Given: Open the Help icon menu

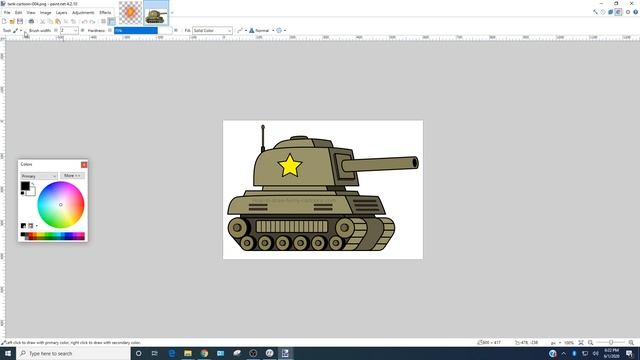Looking at the screenshot, I should coord(636,12).
